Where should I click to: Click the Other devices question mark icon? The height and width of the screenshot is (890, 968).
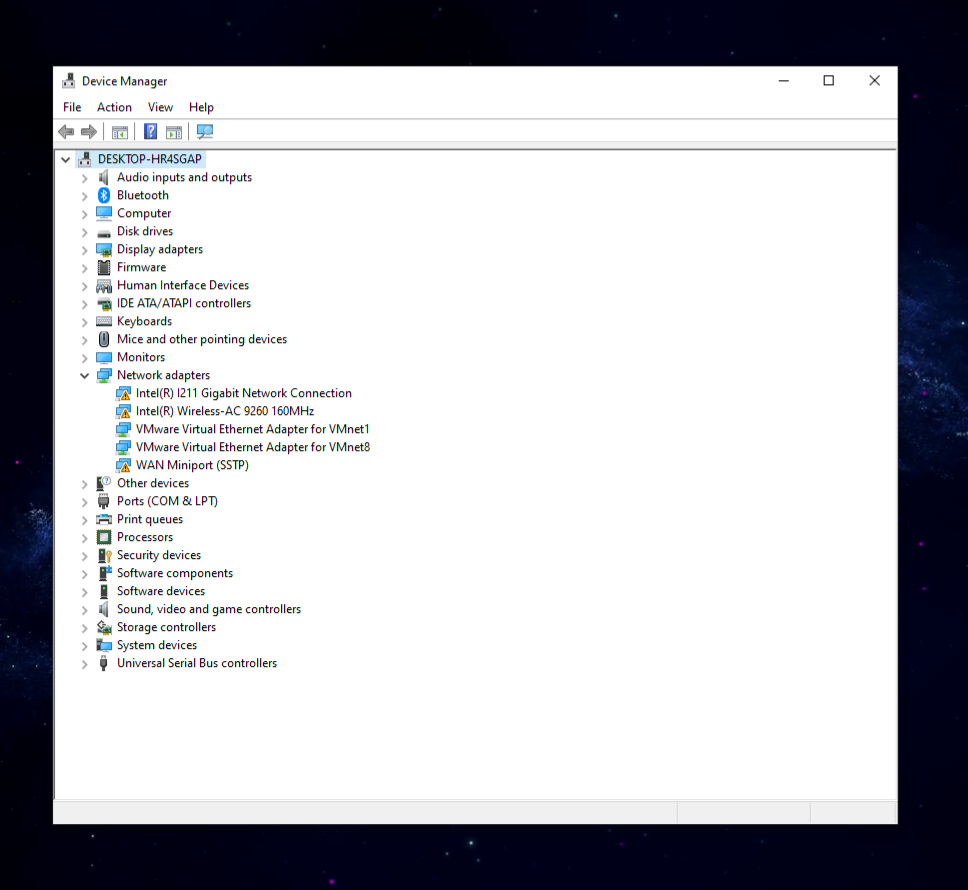pyautogui.click(x=104, y=483)
